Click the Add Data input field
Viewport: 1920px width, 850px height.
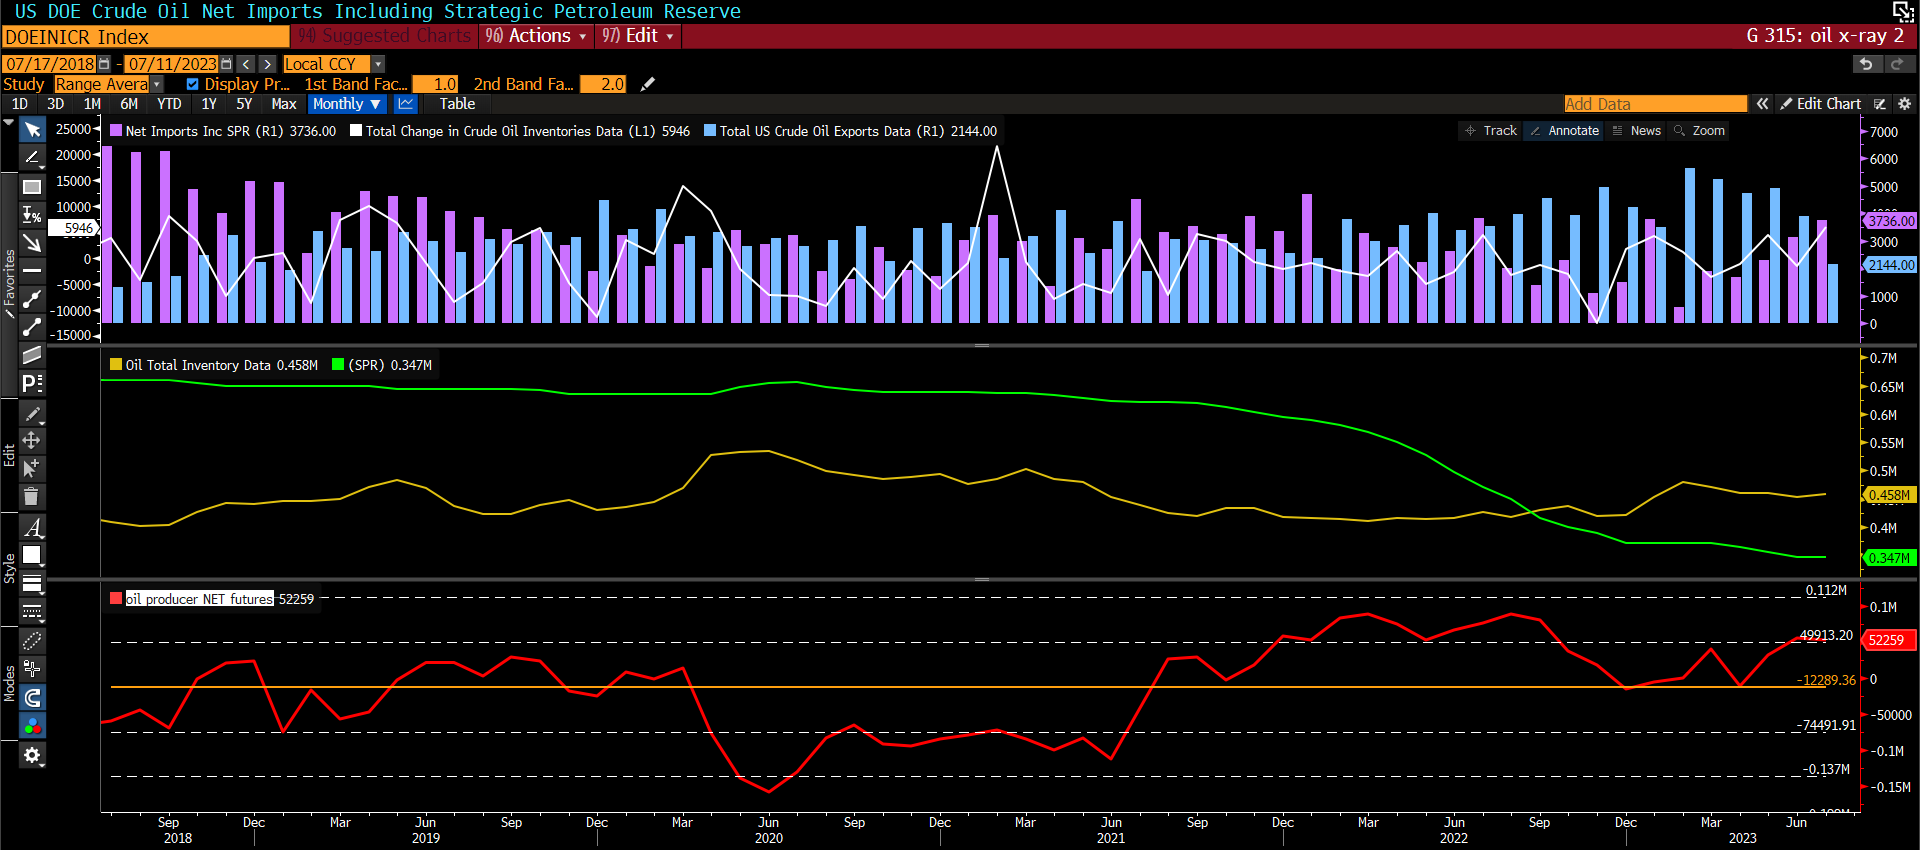(1655, 104)
